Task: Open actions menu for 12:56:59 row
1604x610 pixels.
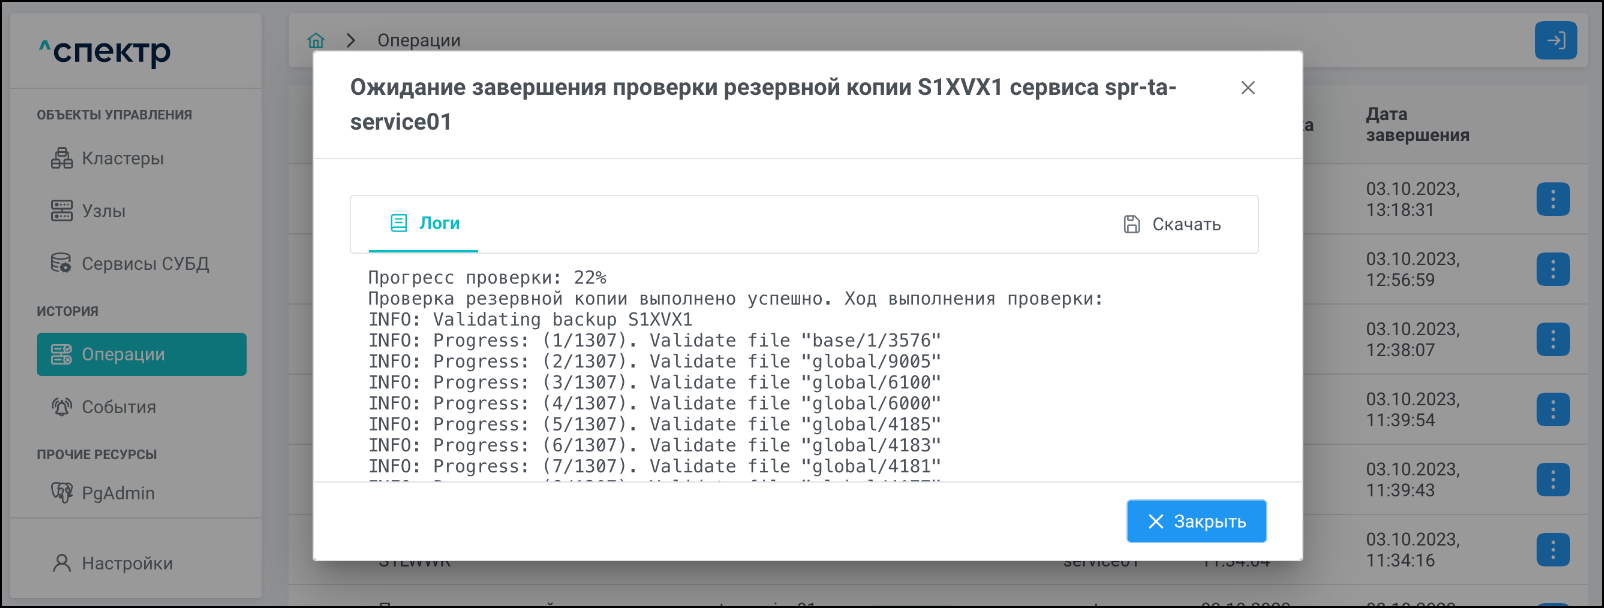Action: pos(1553,269)
